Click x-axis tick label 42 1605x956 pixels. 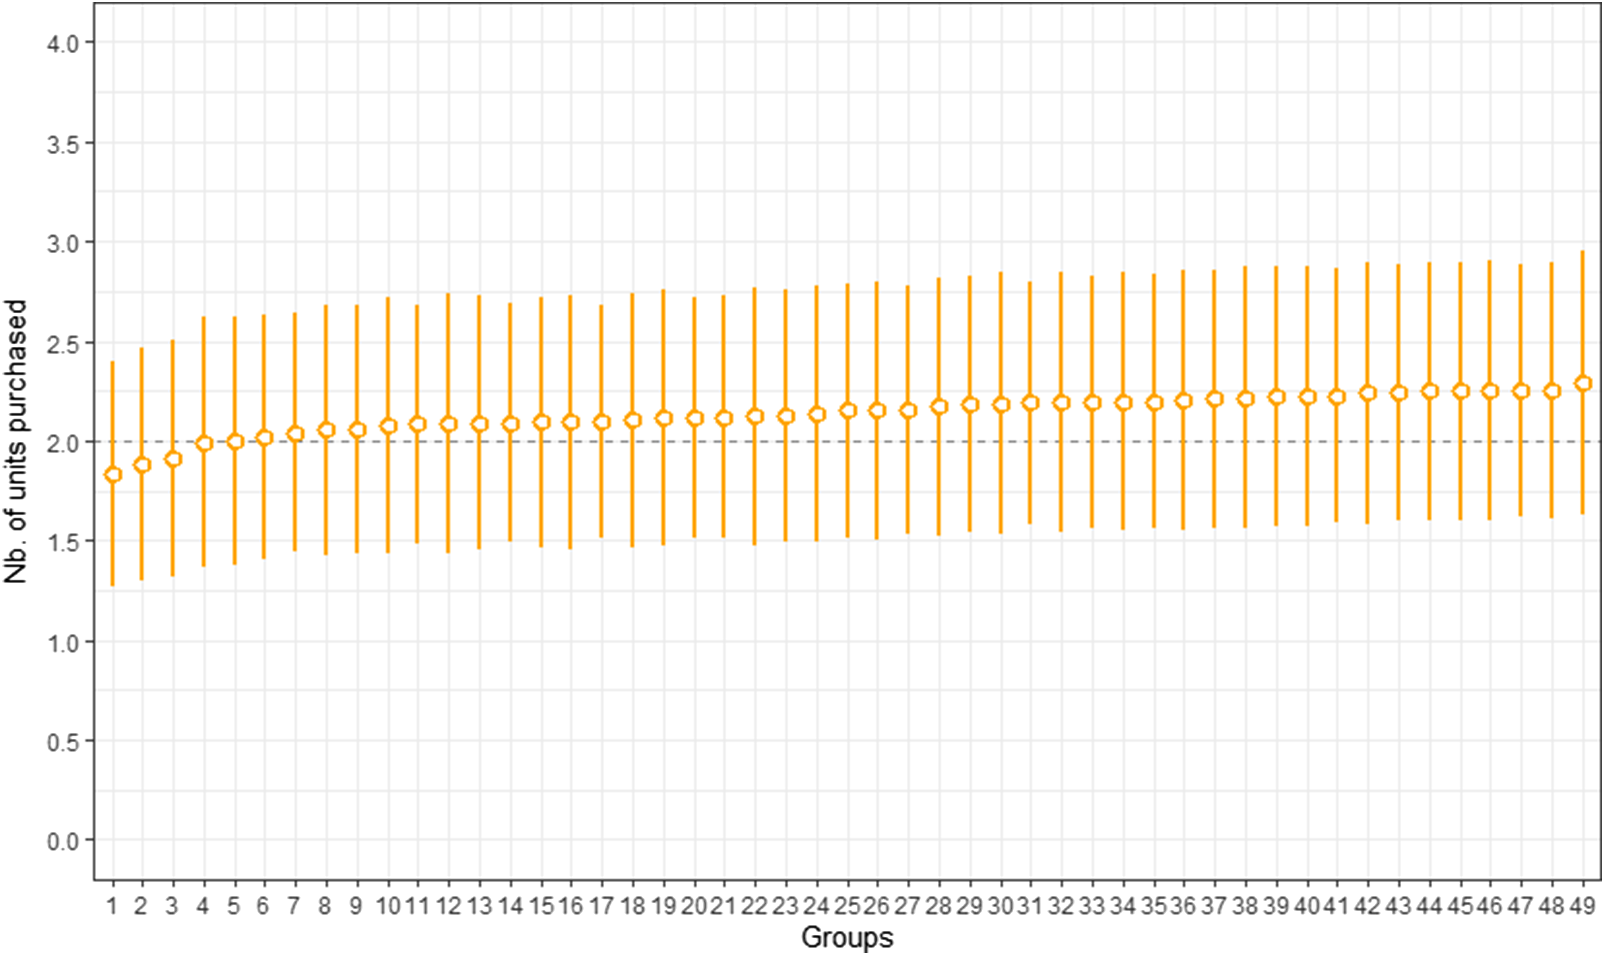click(x=1367, y=907)
